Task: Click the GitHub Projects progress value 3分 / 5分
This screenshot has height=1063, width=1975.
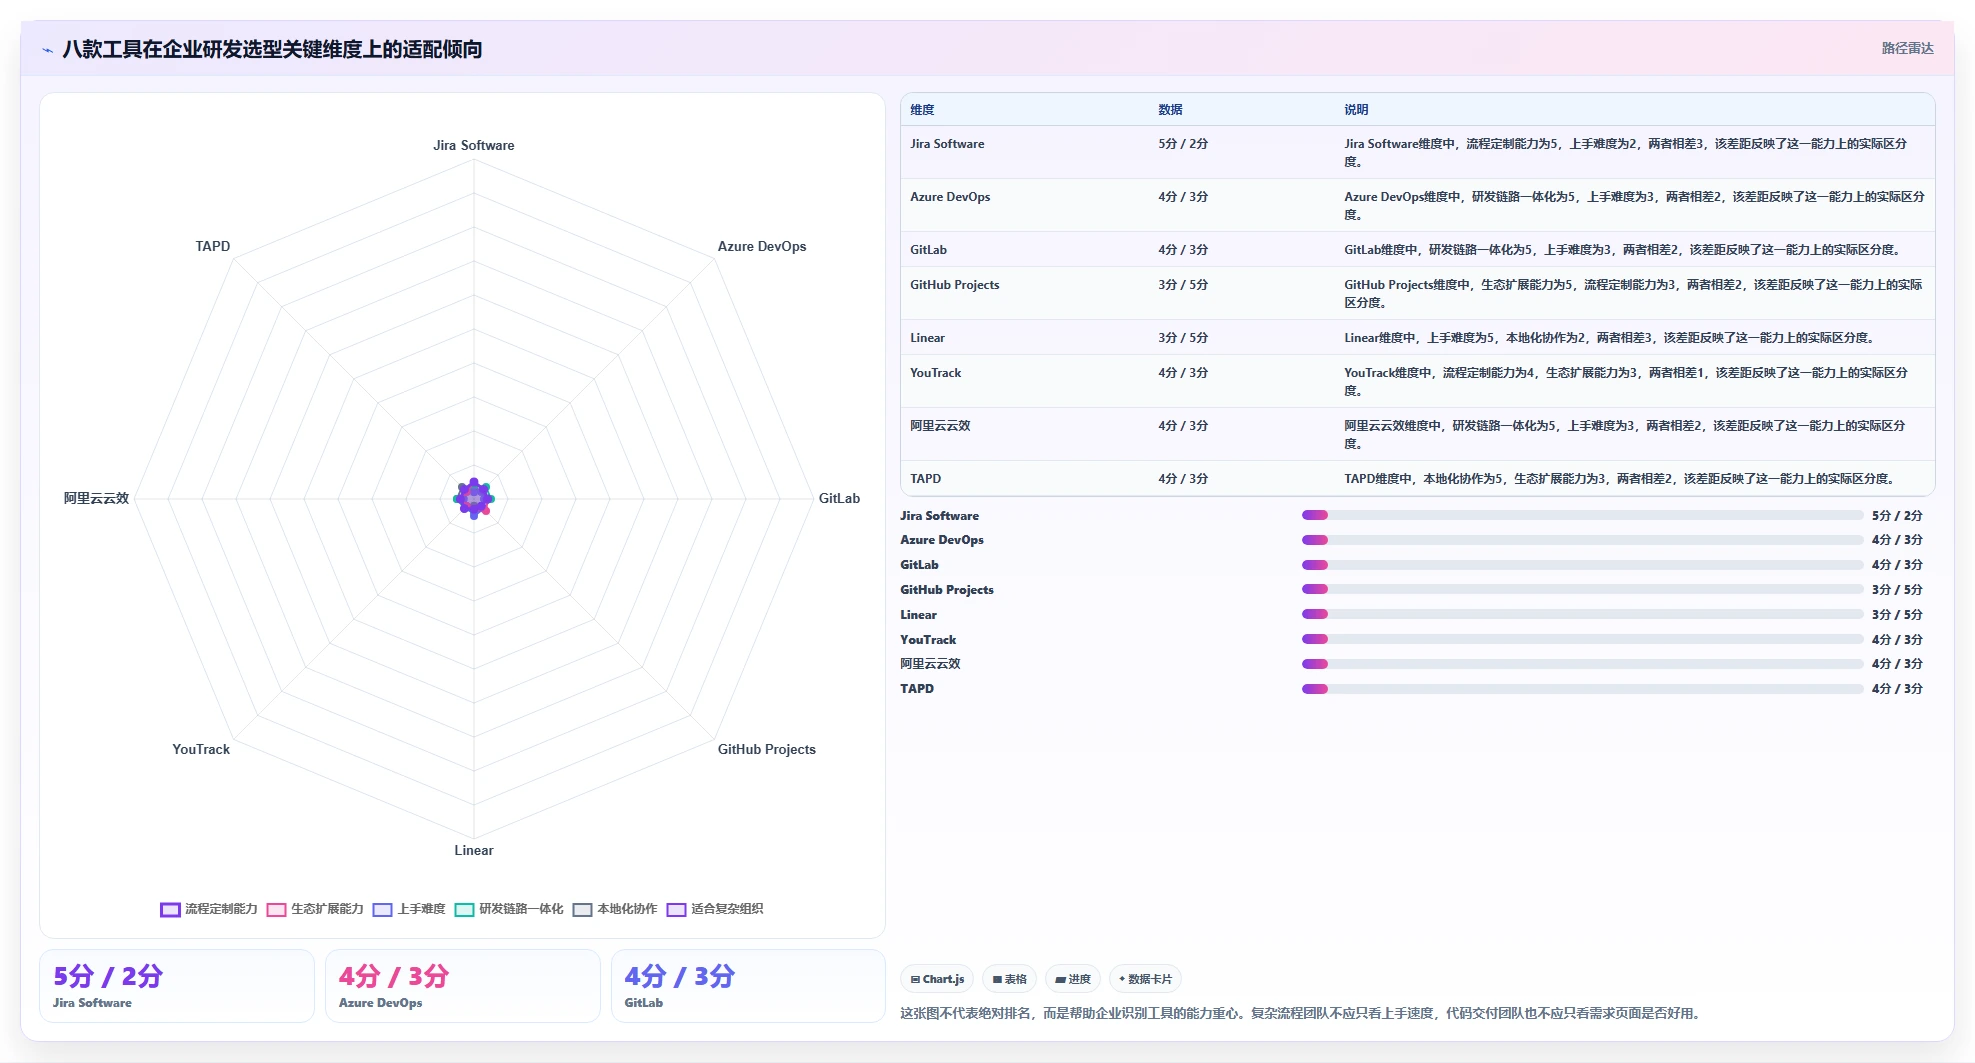Action: [1897, 590]
